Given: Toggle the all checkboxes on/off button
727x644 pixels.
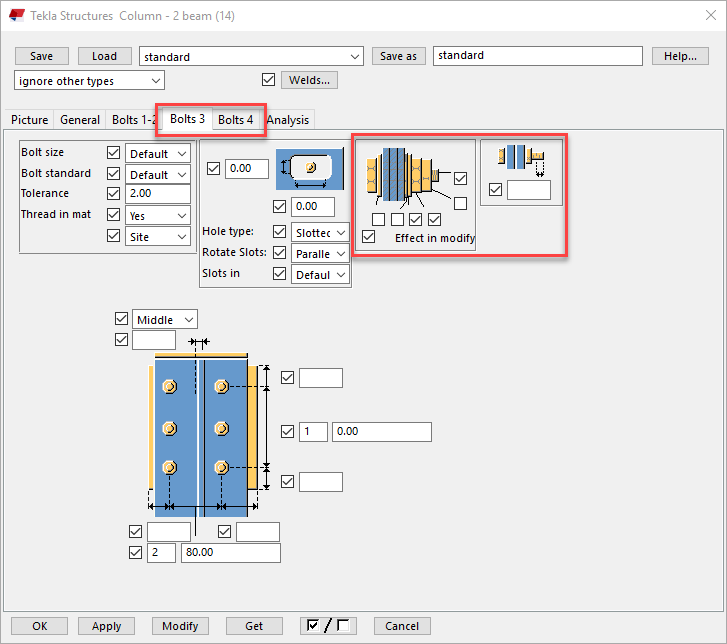Looking at the screenshot, I should click(328, 626).
